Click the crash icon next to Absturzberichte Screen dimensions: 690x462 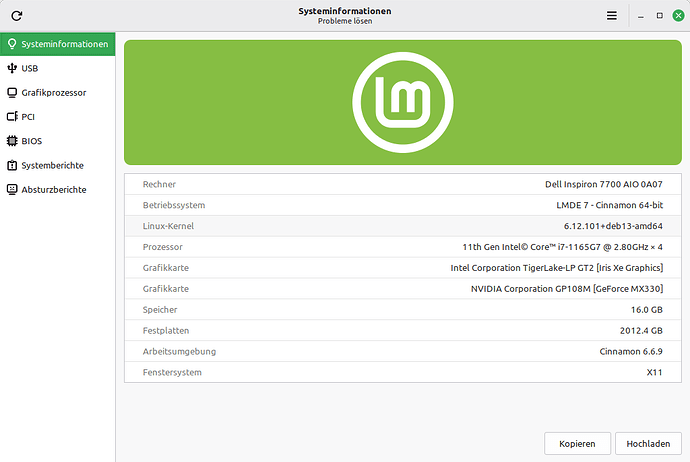tap(12, 190)
